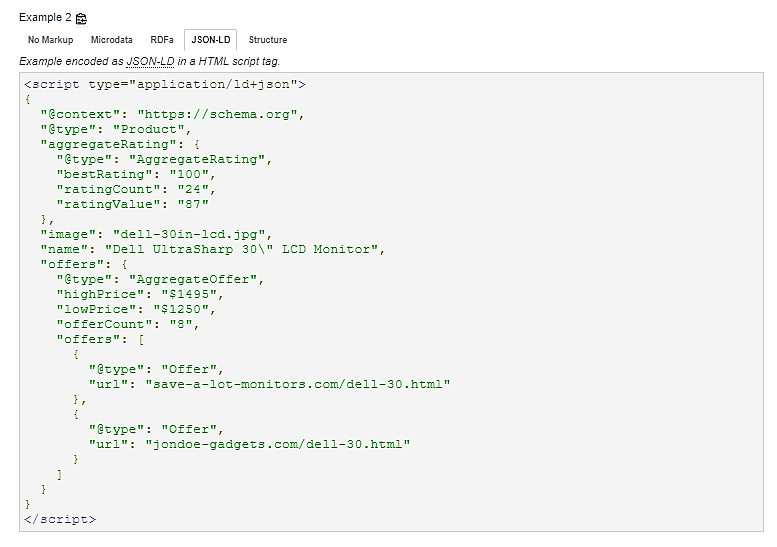The image size is (777, 547).
Task: Click the Dell UltraSharp product name string
Action: coord(241,249)
